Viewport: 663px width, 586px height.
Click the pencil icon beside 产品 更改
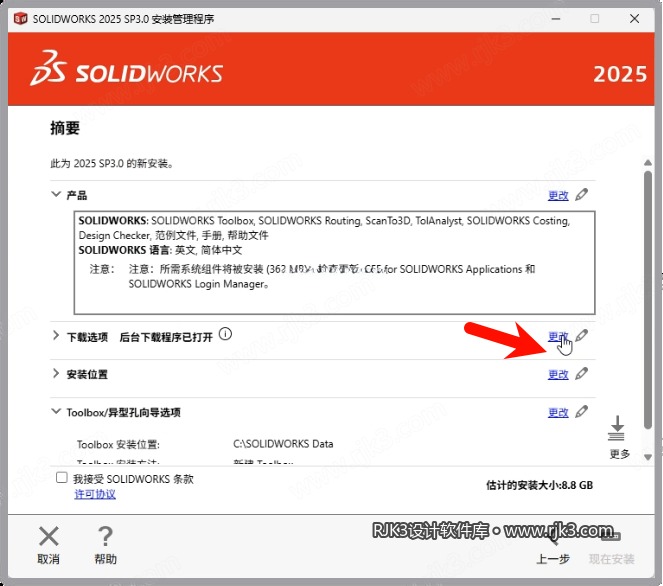point(582,194)
